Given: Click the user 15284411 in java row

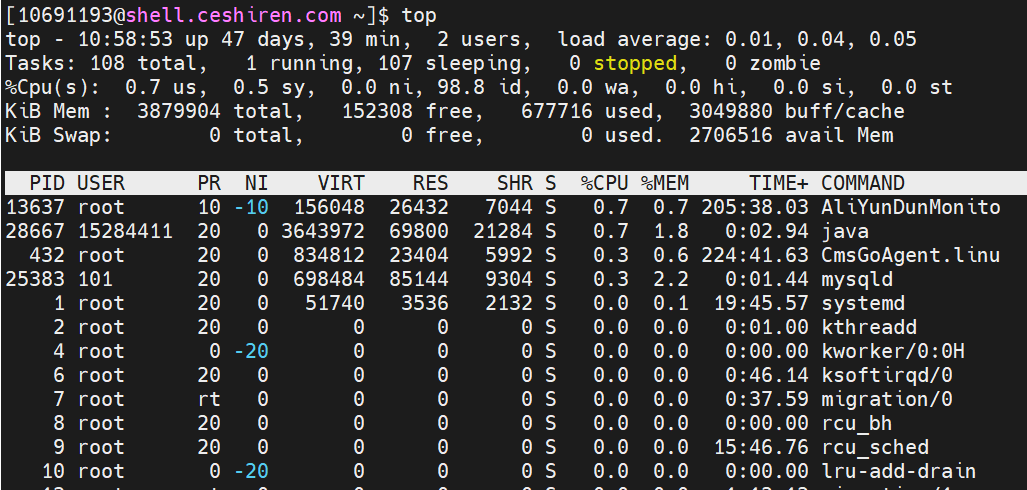Looking at the screenshot, I should point(124,231).
